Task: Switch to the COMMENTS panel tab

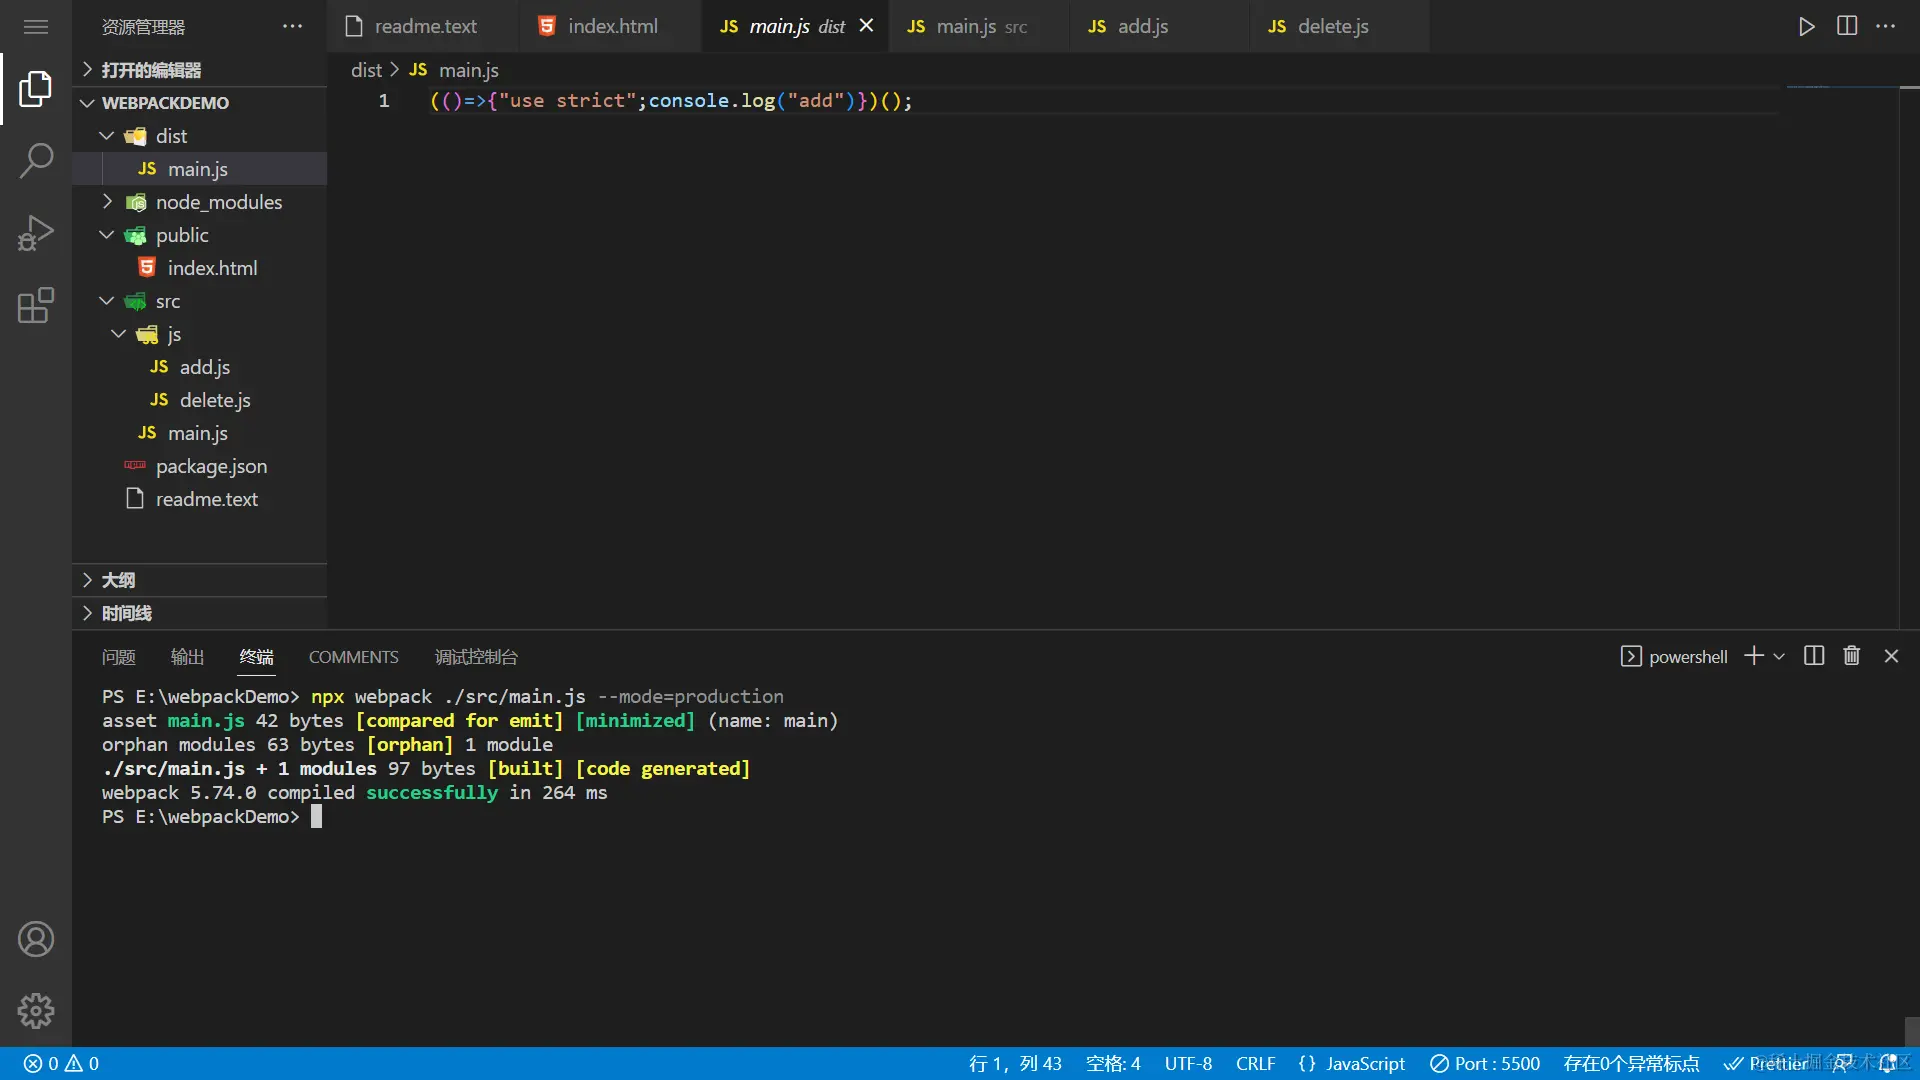Action: (x=353, y=657)
